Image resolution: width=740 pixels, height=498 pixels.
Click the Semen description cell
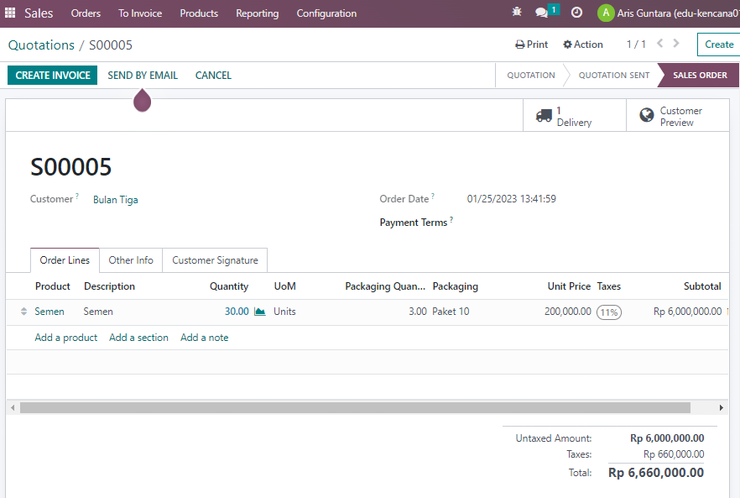click(x=98, y=312)
